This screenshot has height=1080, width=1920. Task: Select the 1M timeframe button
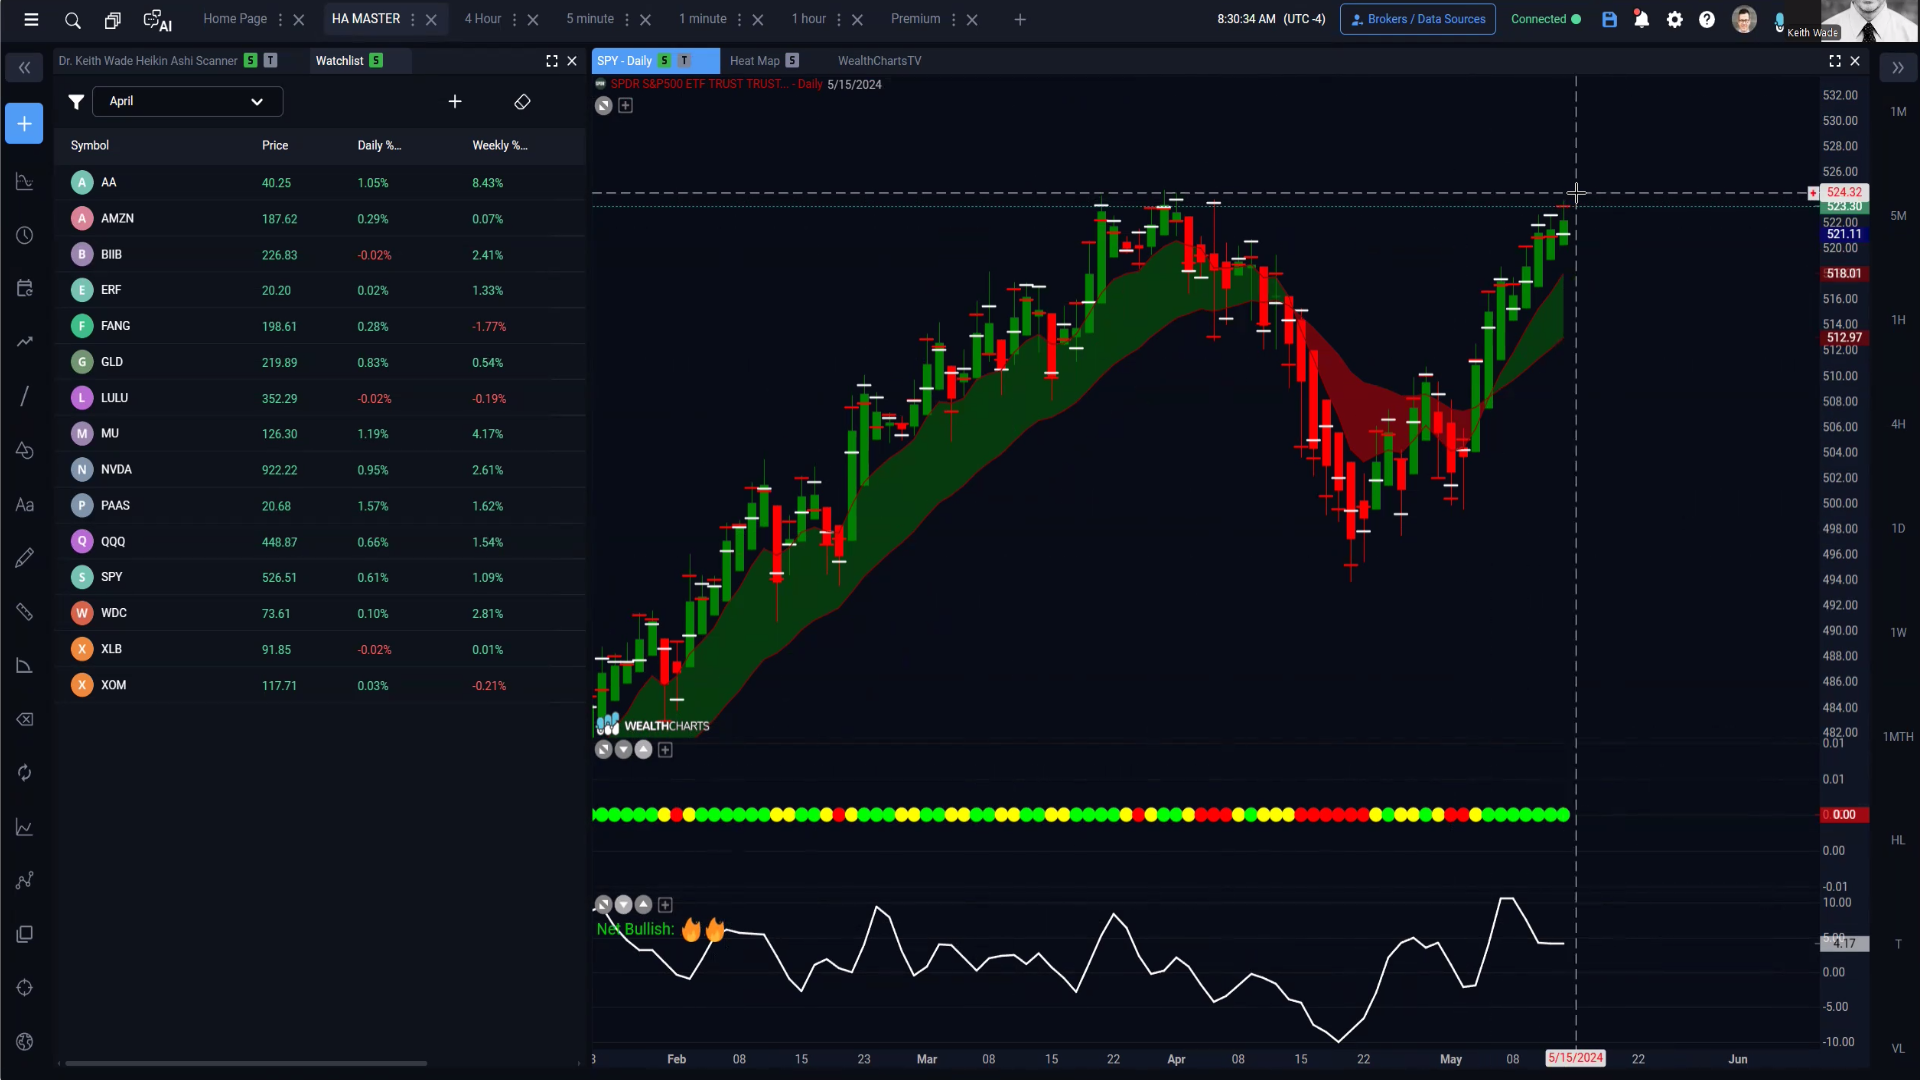[x=1898, y=112]
